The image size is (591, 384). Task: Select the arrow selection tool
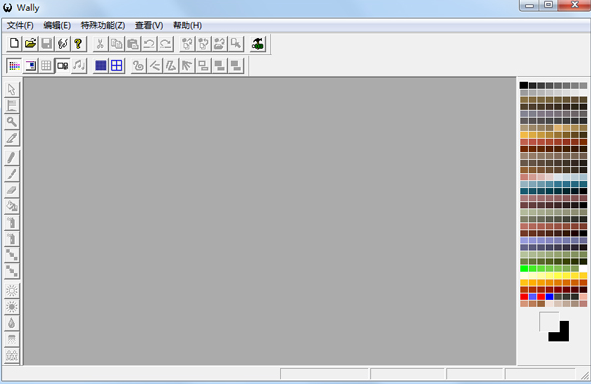click(12, 89)
